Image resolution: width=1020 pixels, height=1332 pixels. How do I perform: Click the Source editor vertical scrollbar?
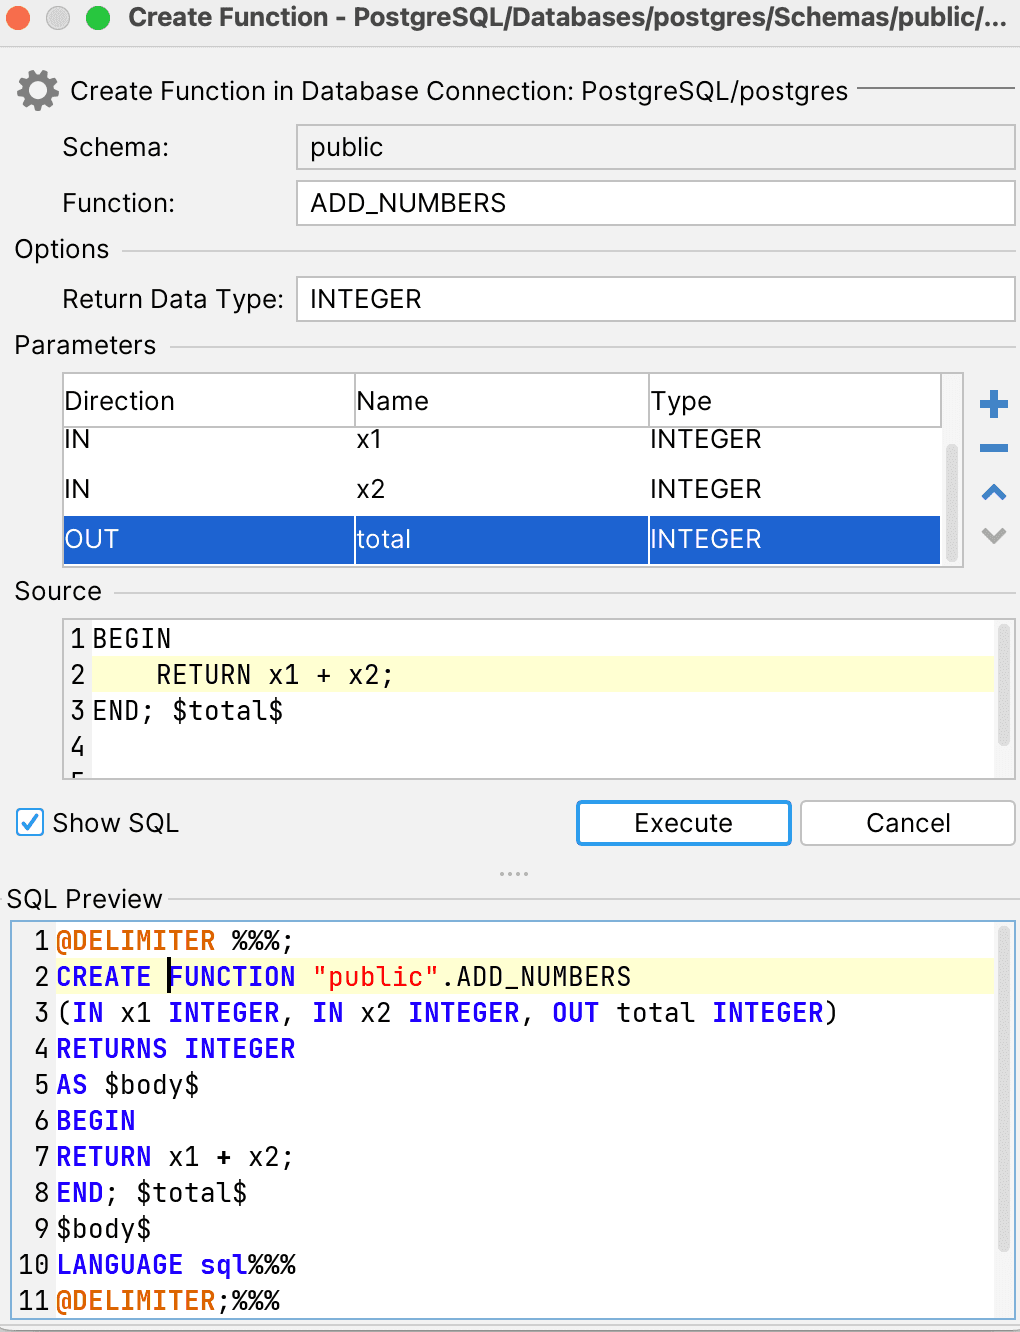[1004, 686]
